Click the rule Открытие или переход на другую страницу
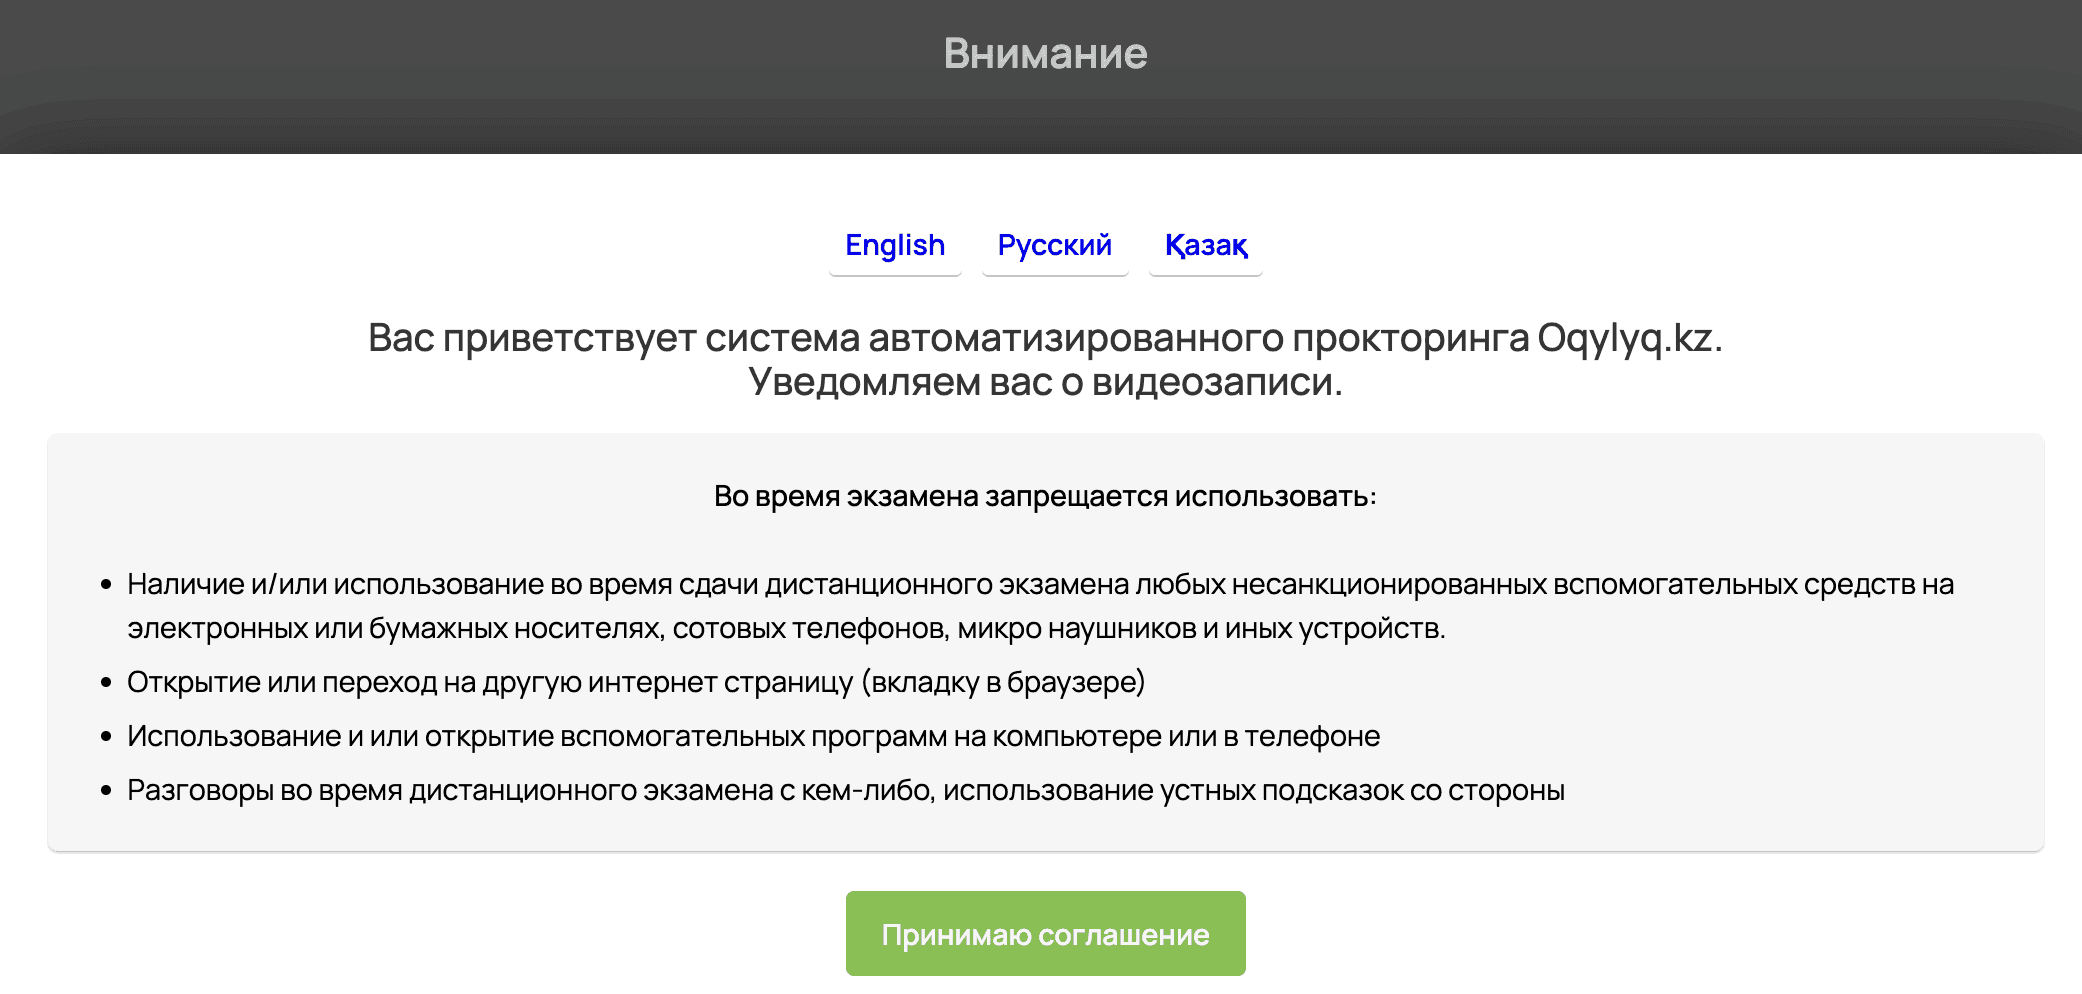 pos(636,682)
